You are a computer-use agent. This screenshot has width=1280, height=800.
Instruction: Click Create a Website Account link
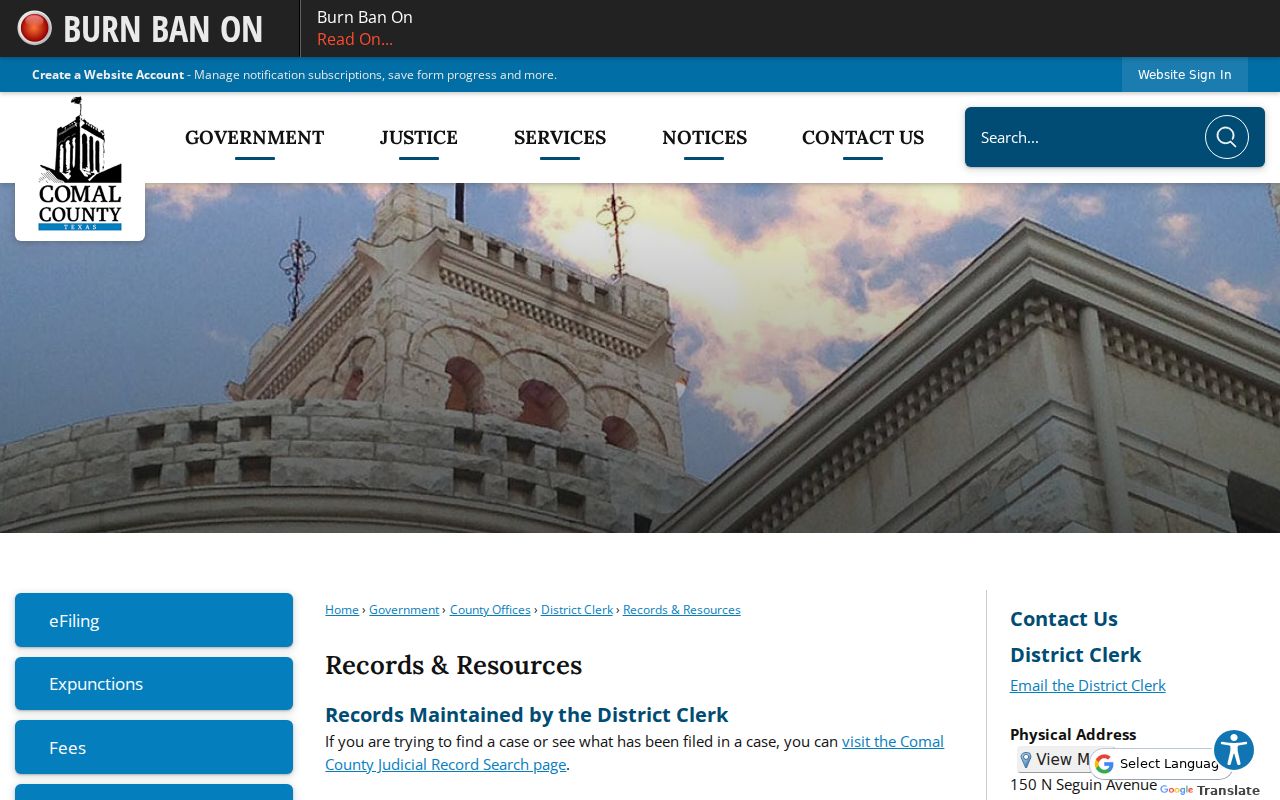(108, 75)
